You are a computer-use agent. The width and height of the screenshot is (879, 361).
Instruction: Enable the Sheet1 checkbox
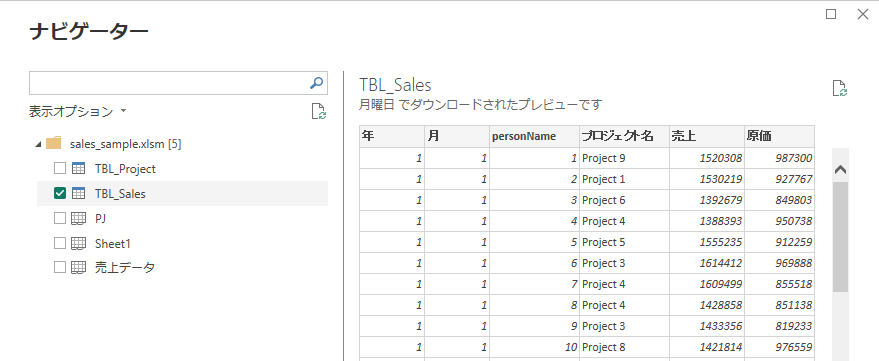point(59,243)
